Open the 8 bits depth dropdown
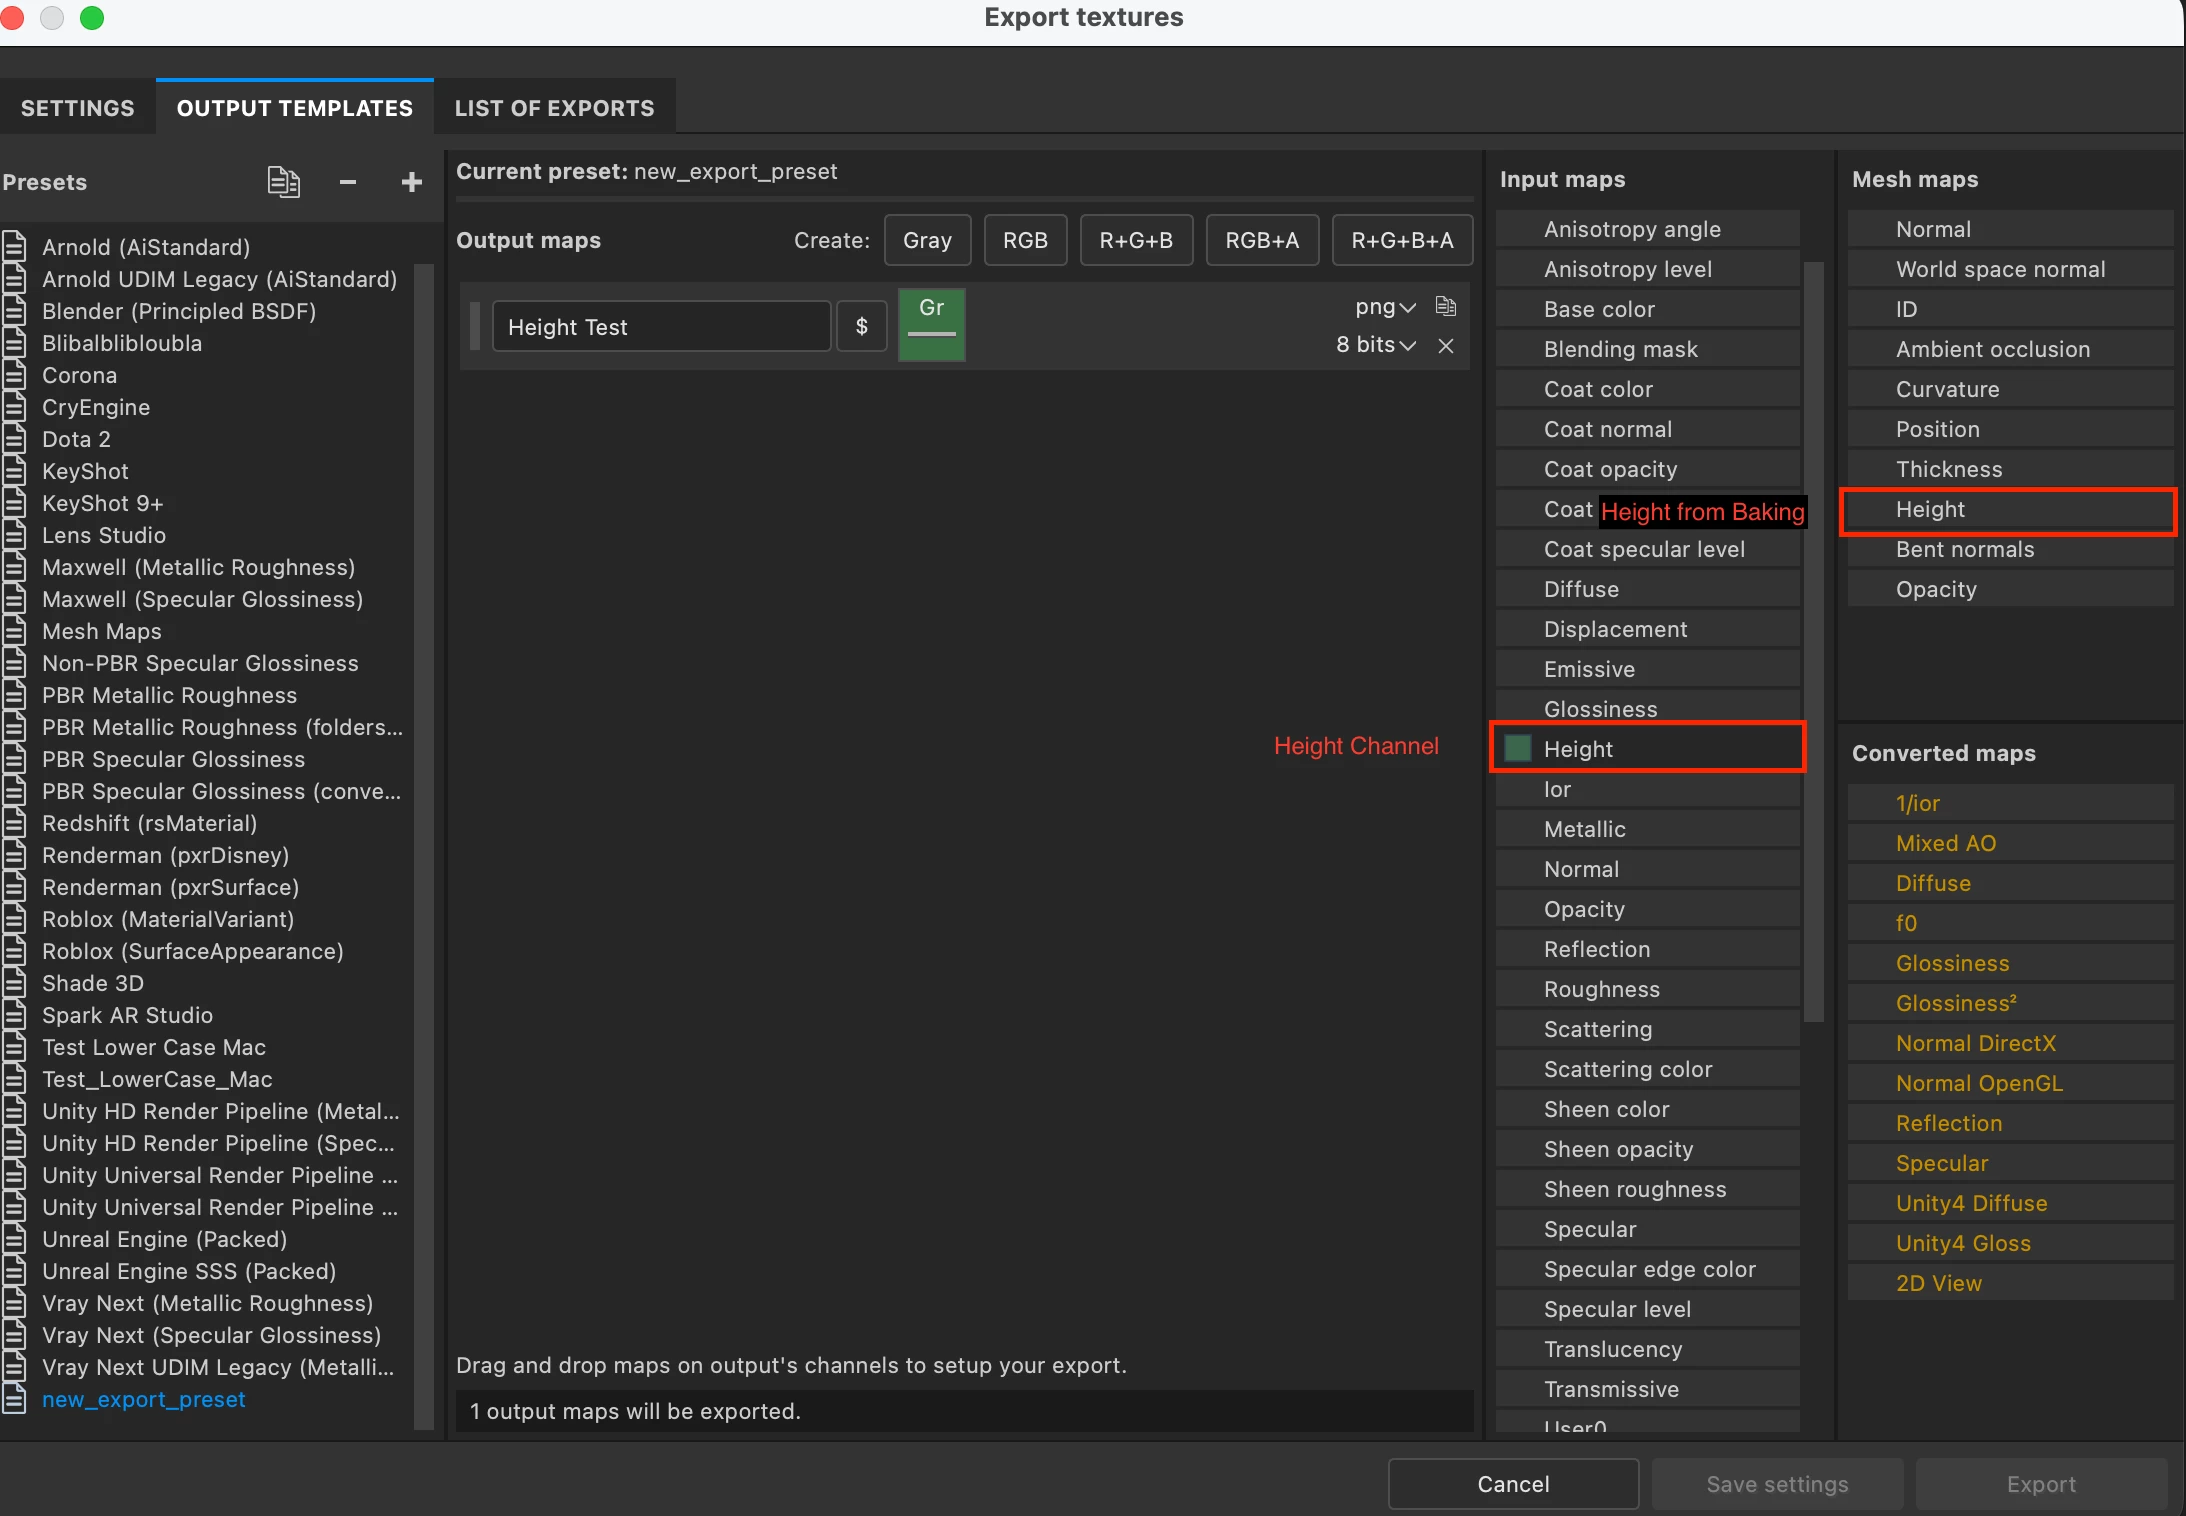2186x1516 pixels. coord(1376,345)
